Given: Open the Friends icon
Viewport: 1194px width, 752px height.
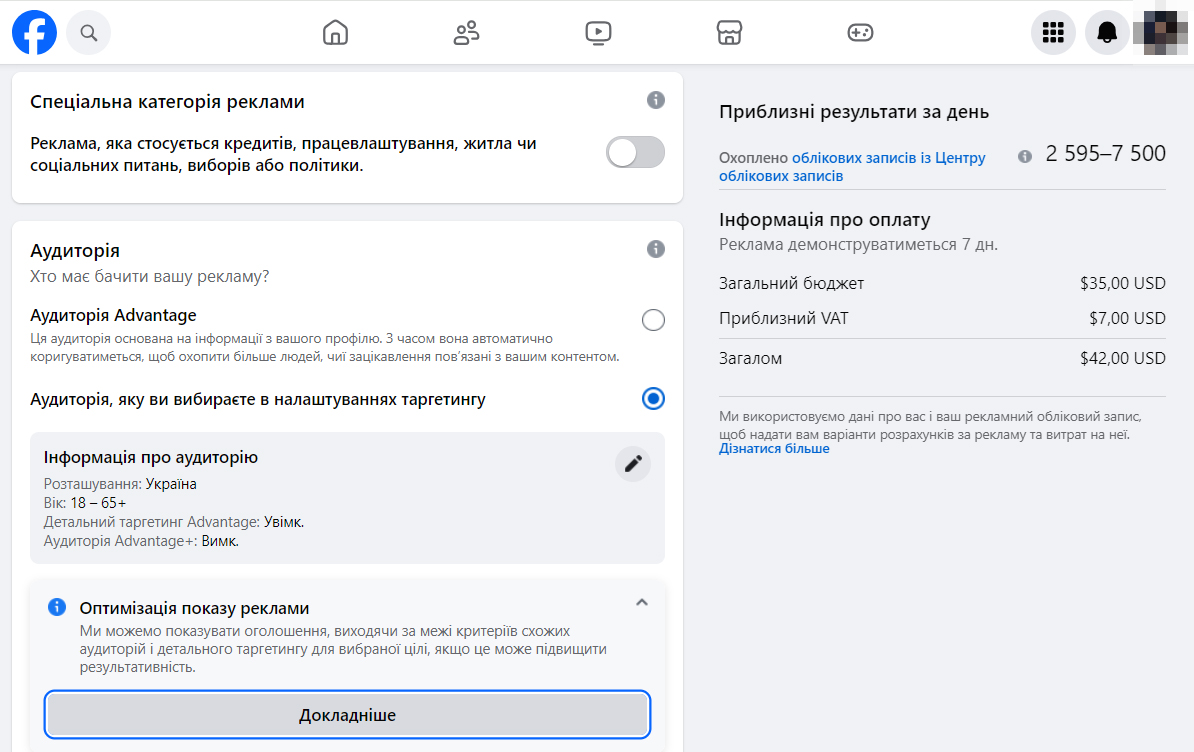Looking at the screenshot, I should 466,31.
